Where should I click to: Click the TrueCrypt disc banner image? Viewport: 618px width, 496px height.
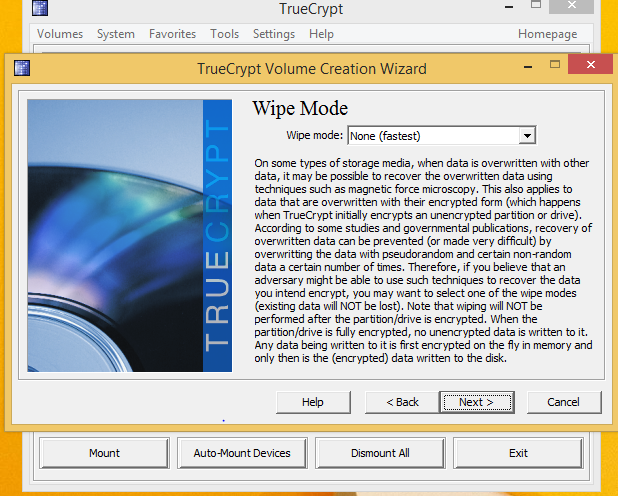[130, 235]
